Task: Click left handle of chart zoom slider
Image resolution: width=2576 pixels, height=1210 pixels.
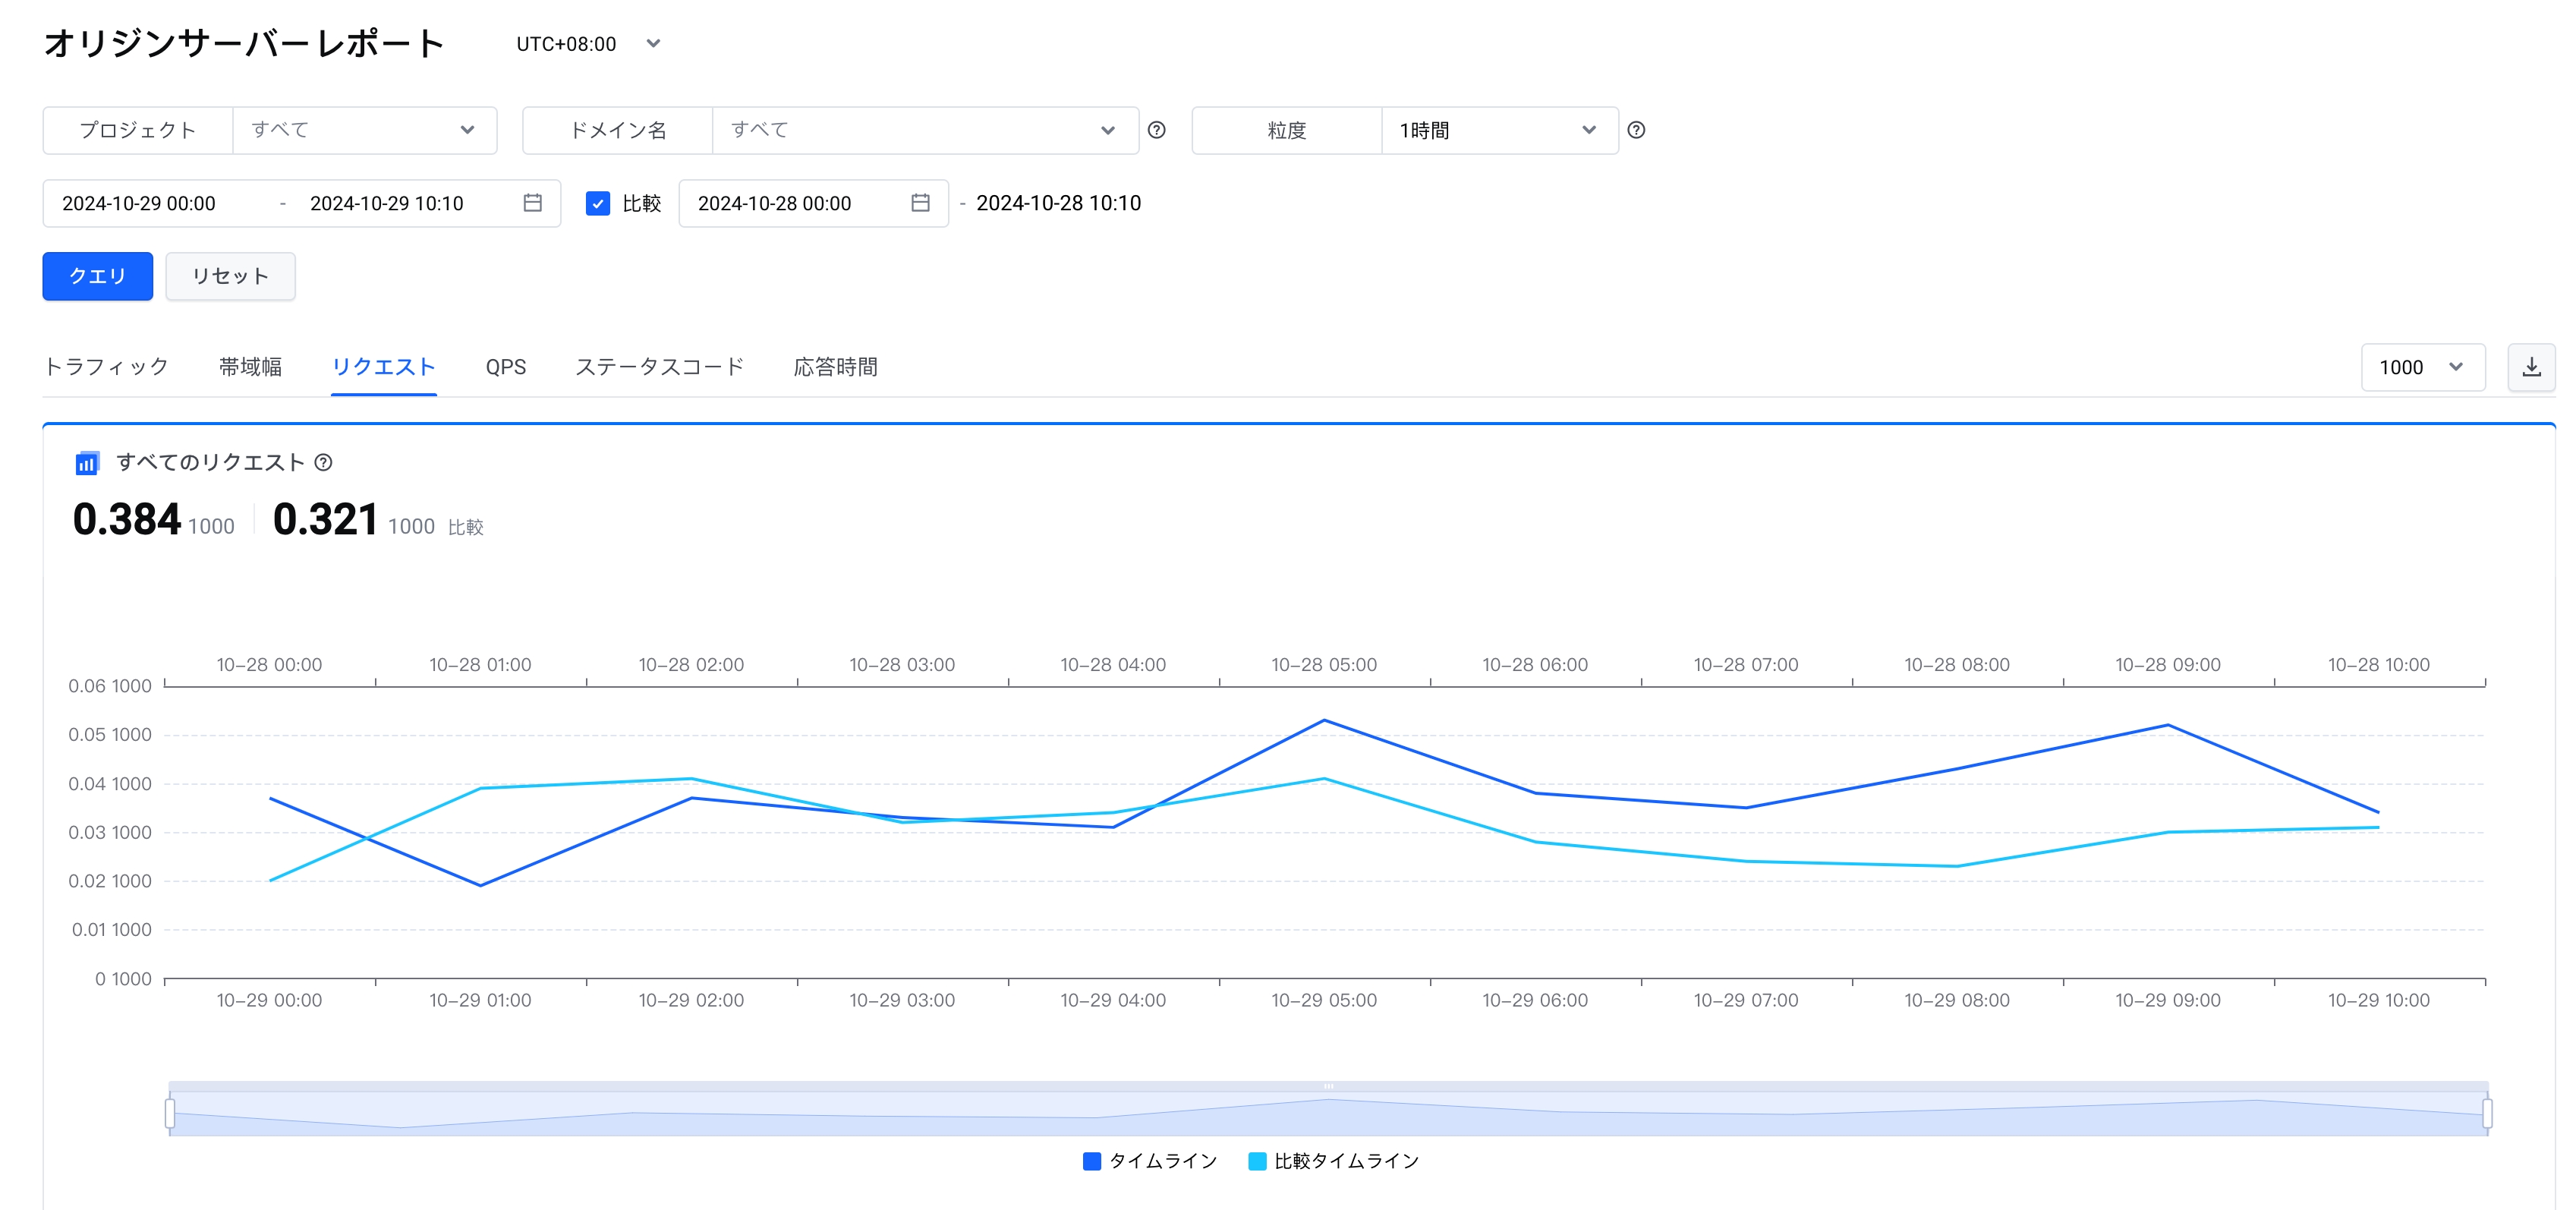Action: (x=170, y=1113)
